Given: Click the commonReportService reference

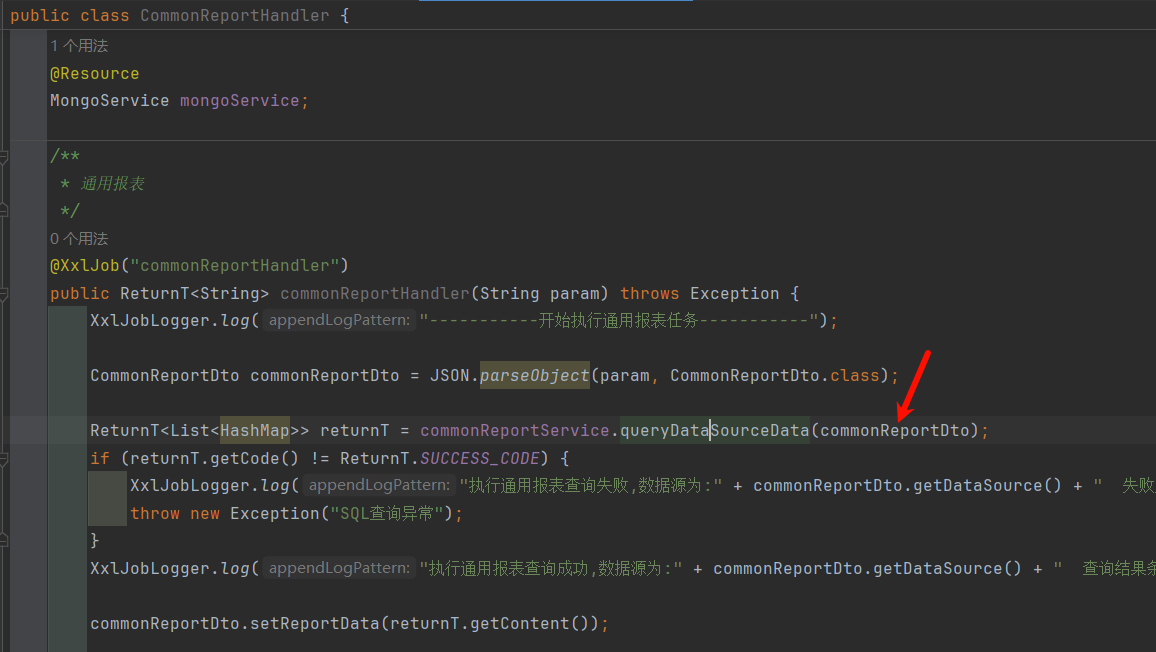Looking at the screenshot, I should [515, 430].
